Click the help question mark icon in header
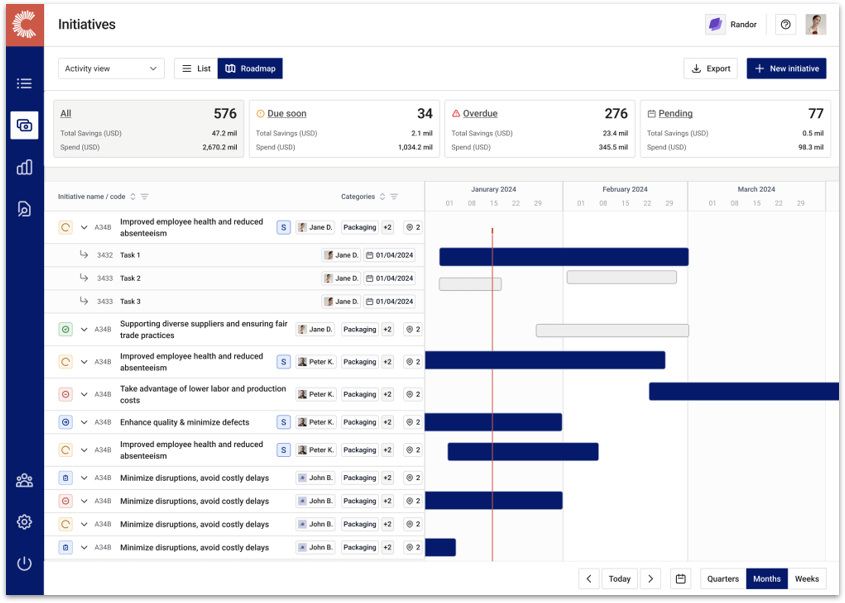The image size is (845, 603). click(x=785, y=24)
